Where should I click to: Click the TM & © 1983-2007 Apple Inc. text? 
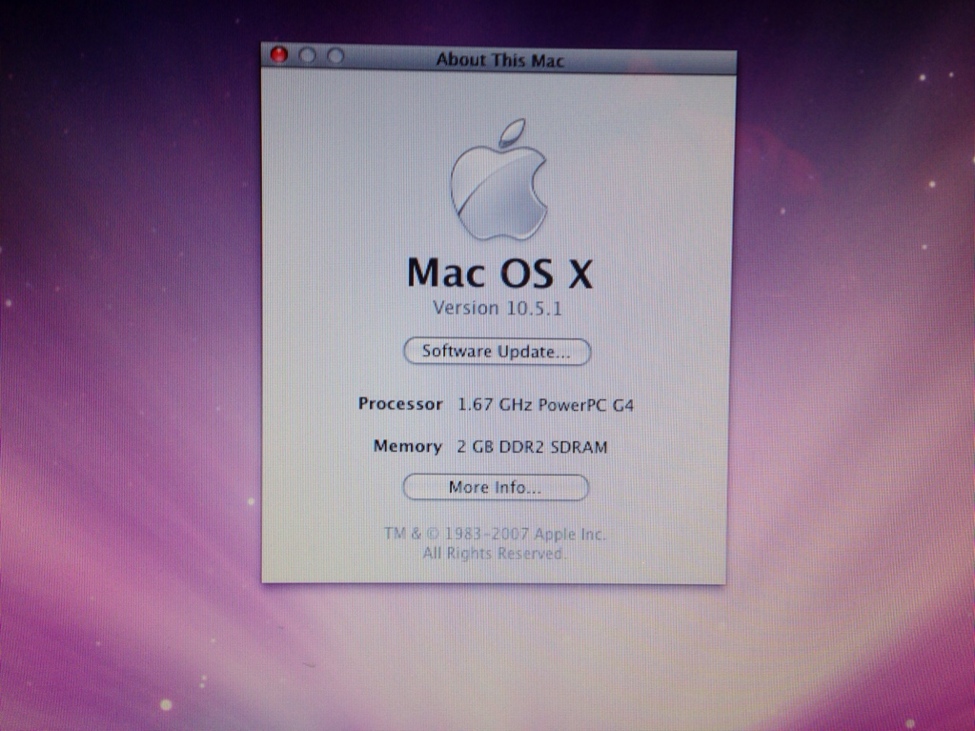[495, 533]
